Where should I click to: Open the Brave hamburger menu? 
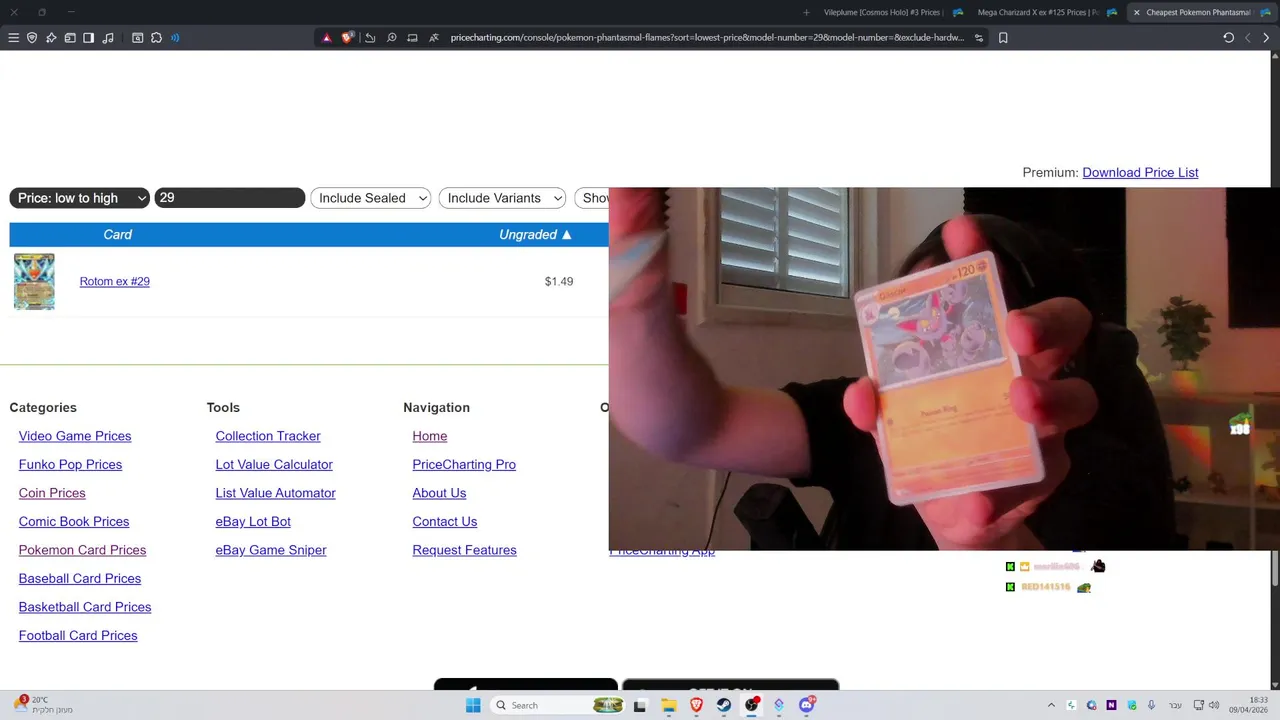click(x=13, y=38)
